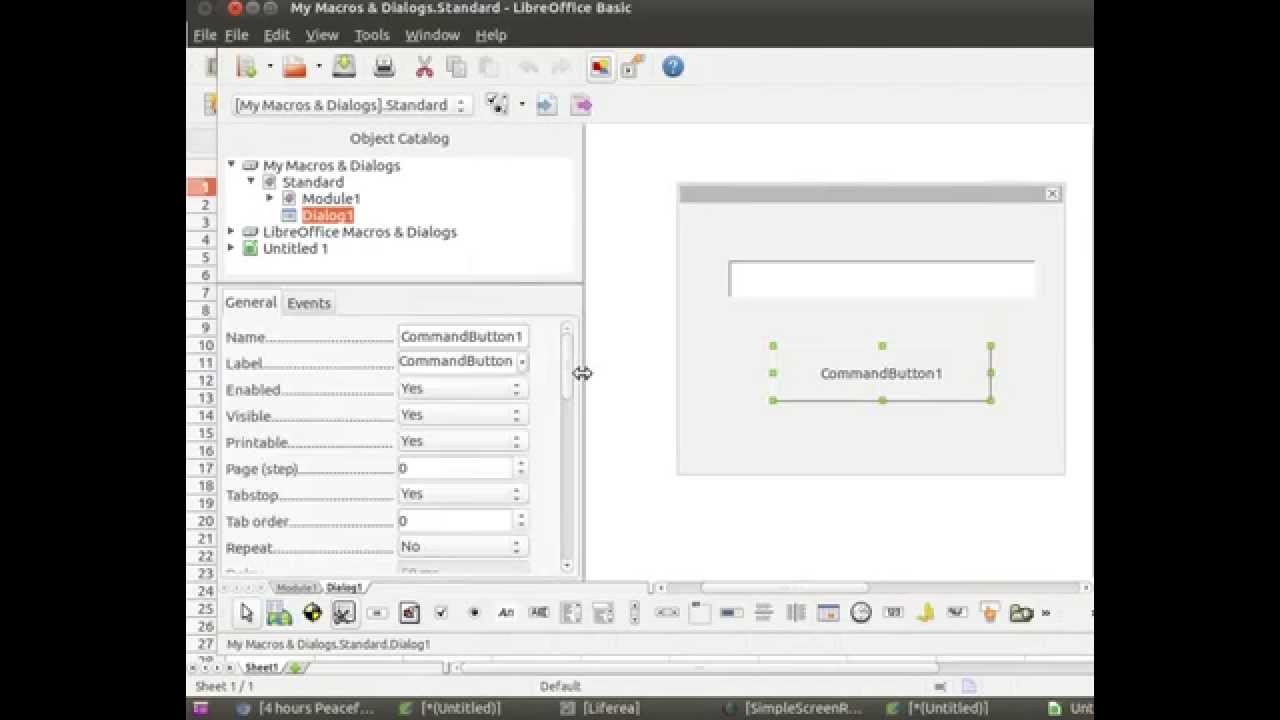This screenshot has height=720, width=1280.
Task: Open the Printable property dropdown
Action: click(x=463, y=441)
